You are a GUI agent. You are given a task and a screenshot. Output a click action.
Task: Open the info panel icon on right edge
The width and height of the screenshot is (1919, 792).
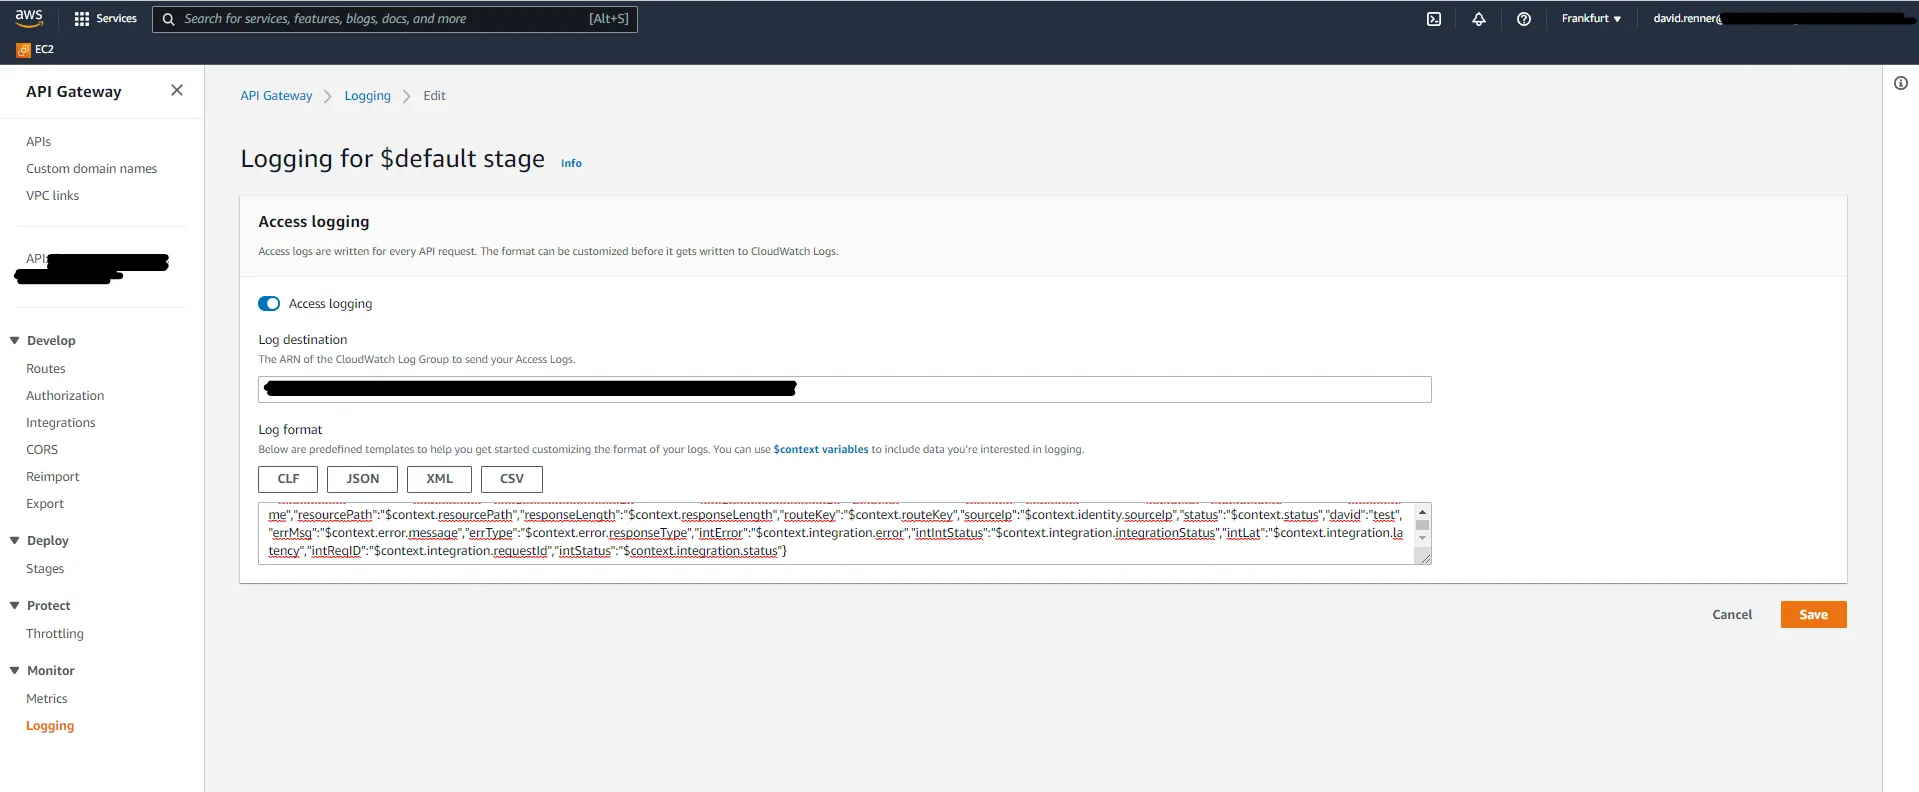(1901, 83)
